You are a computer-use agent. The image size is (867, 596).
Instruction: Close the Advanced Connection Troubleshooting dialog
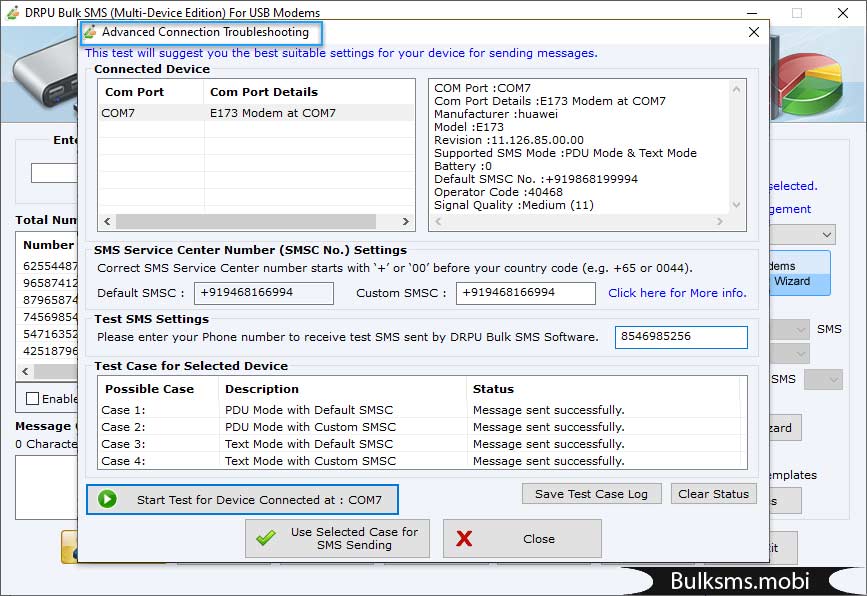tap(754, 32)
